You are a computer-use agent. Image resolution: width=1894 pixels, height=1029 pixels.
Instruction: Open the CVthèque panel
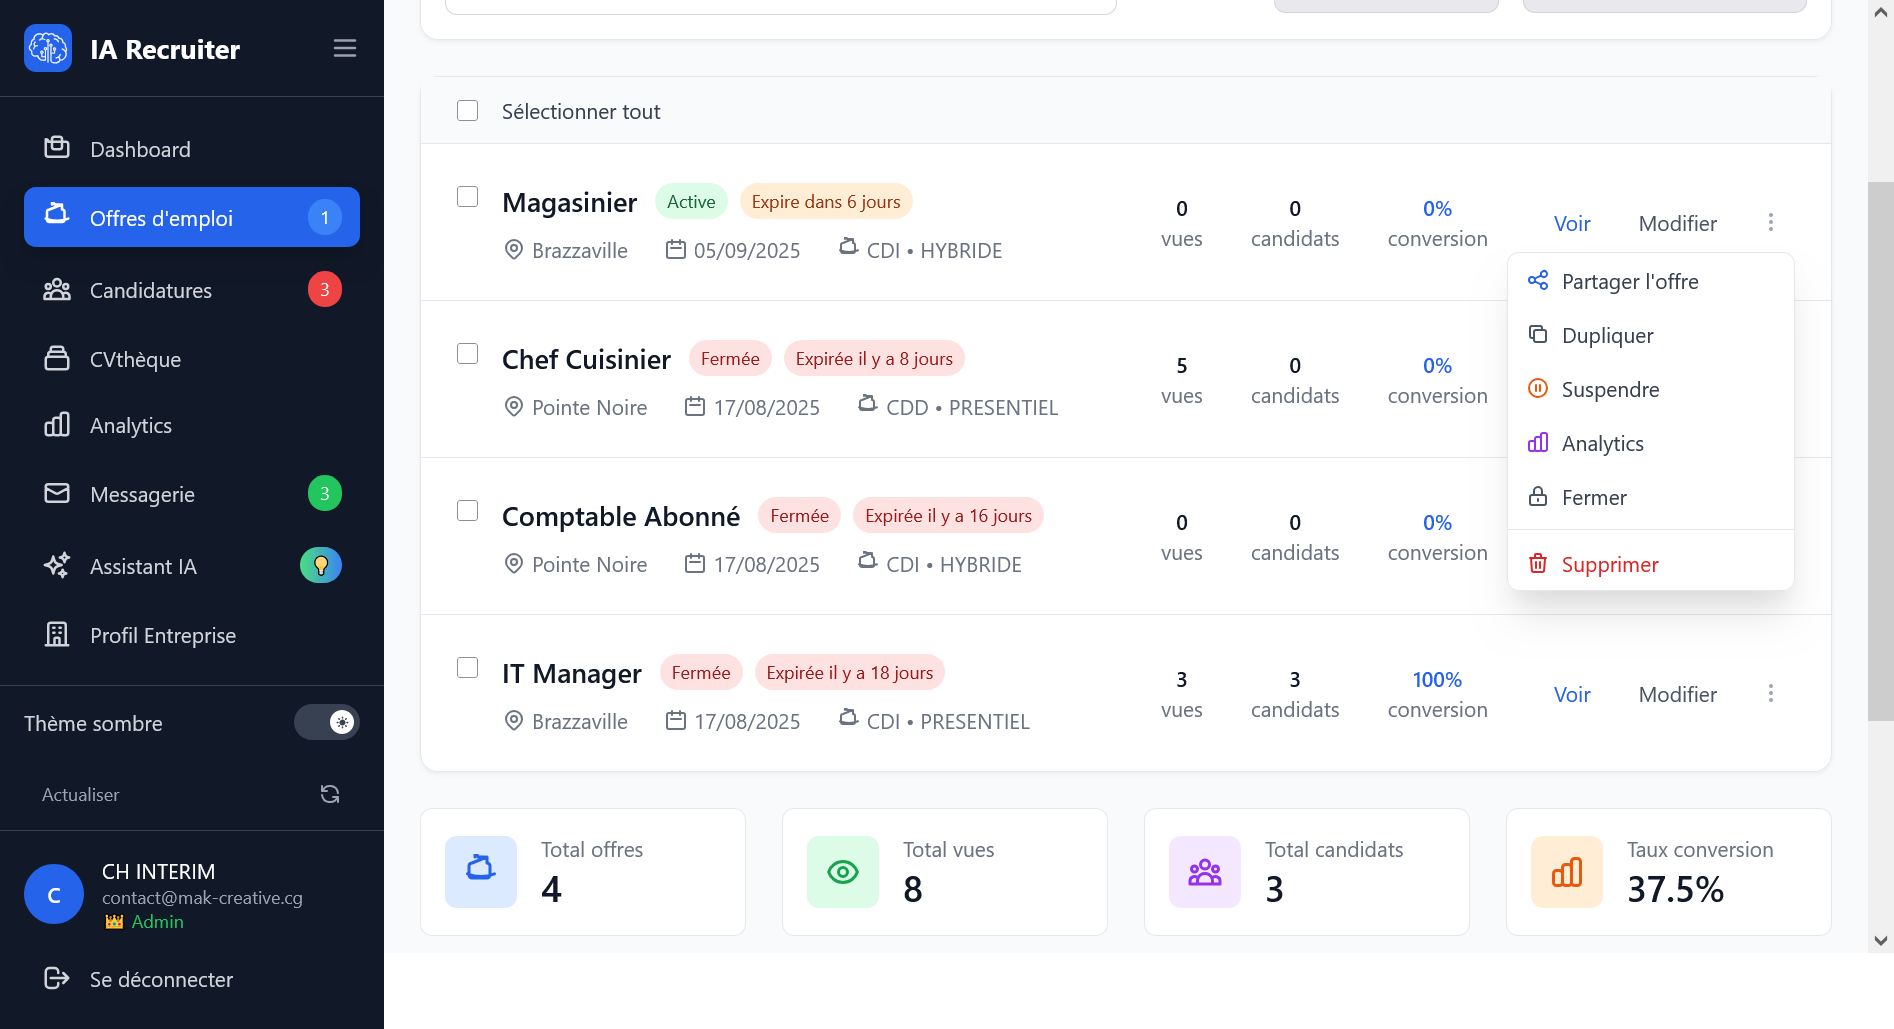click(x=135, y=359)
